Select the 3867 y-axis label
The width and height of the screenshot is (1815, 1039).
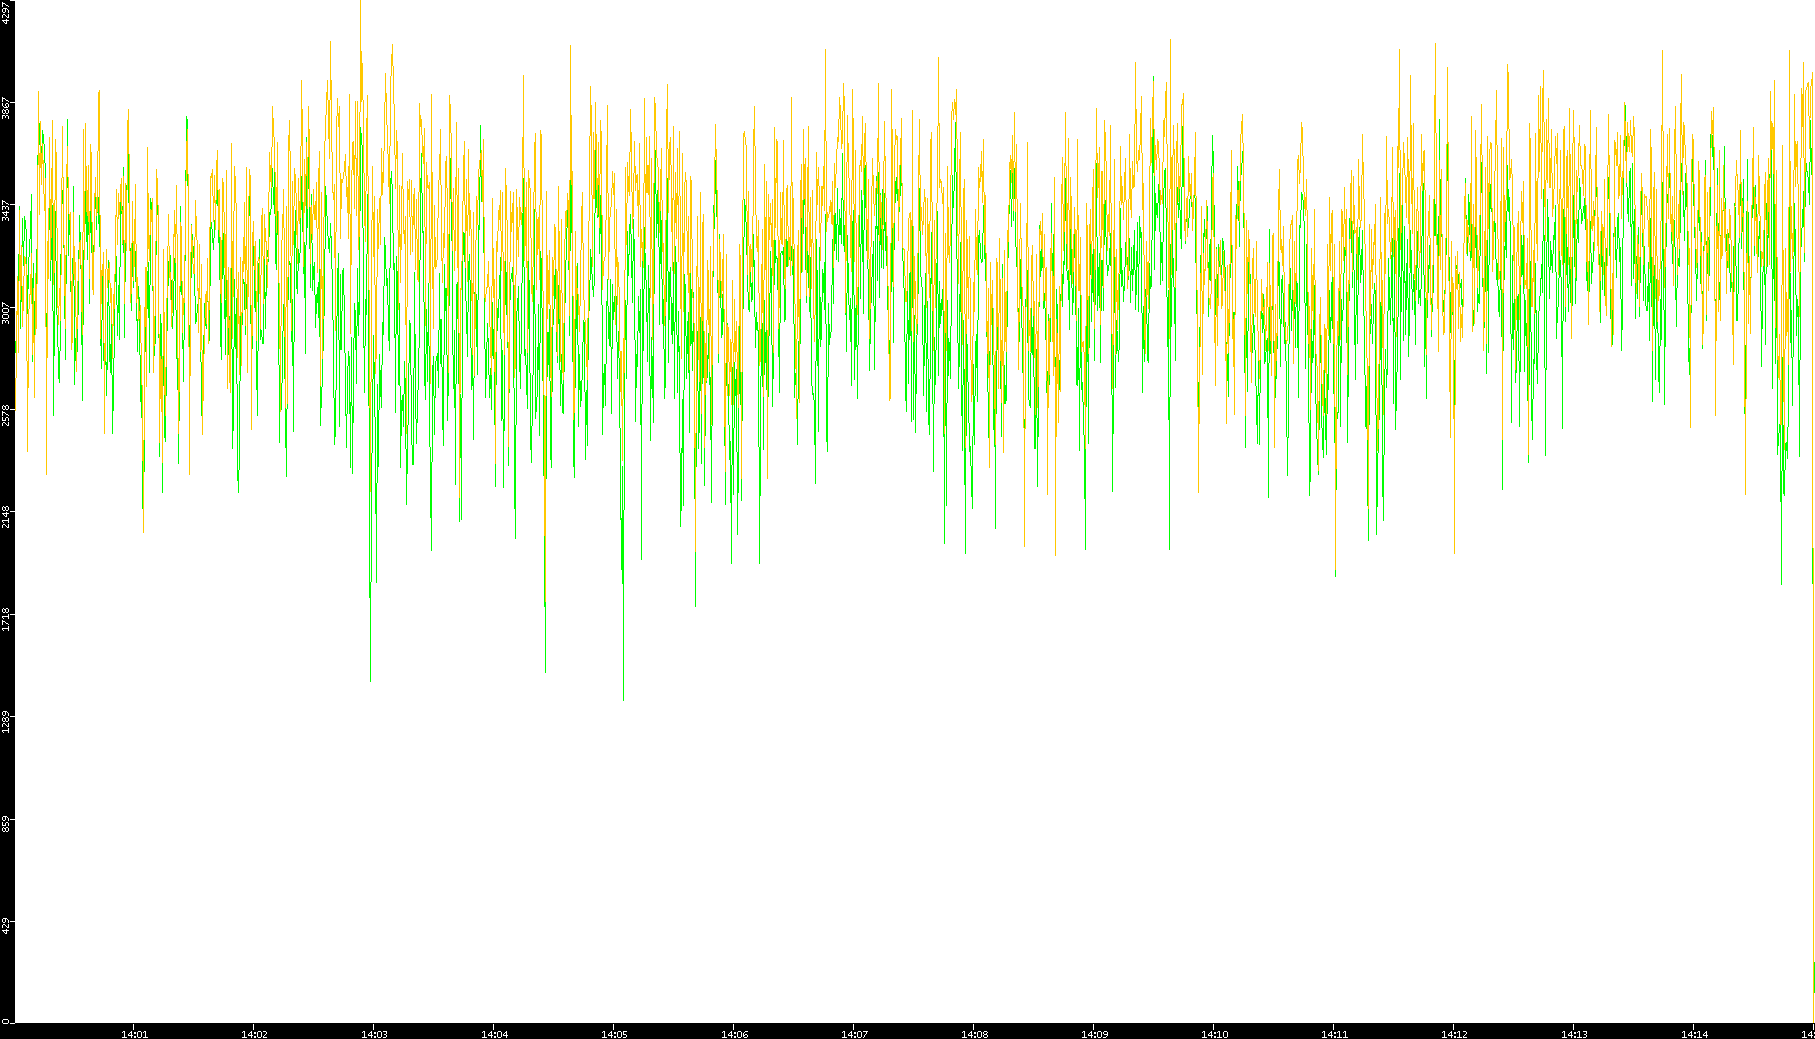(6, 108)
